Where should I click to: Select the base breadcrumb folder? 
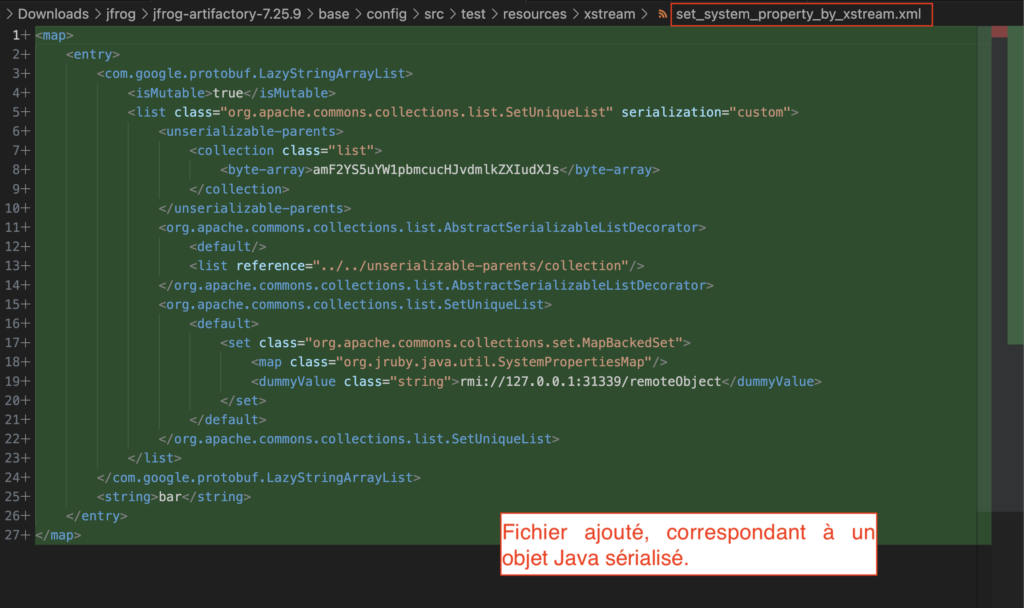pyautogui.click(x=334, y=14)
